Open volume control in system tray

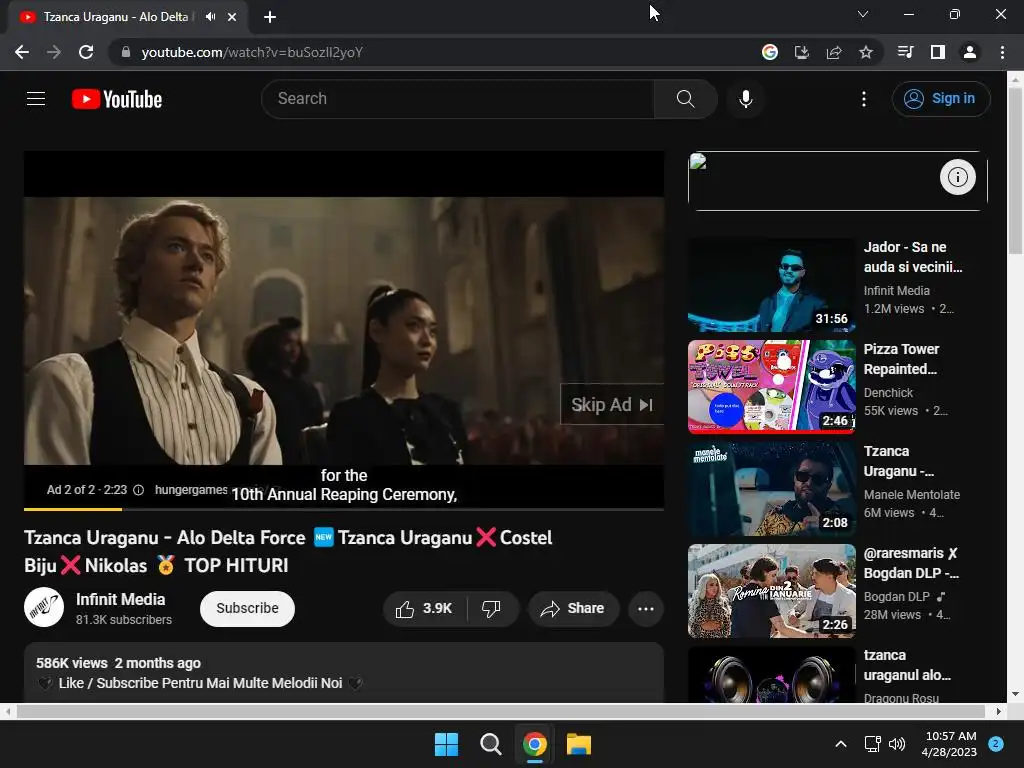[x=897, y=744]
